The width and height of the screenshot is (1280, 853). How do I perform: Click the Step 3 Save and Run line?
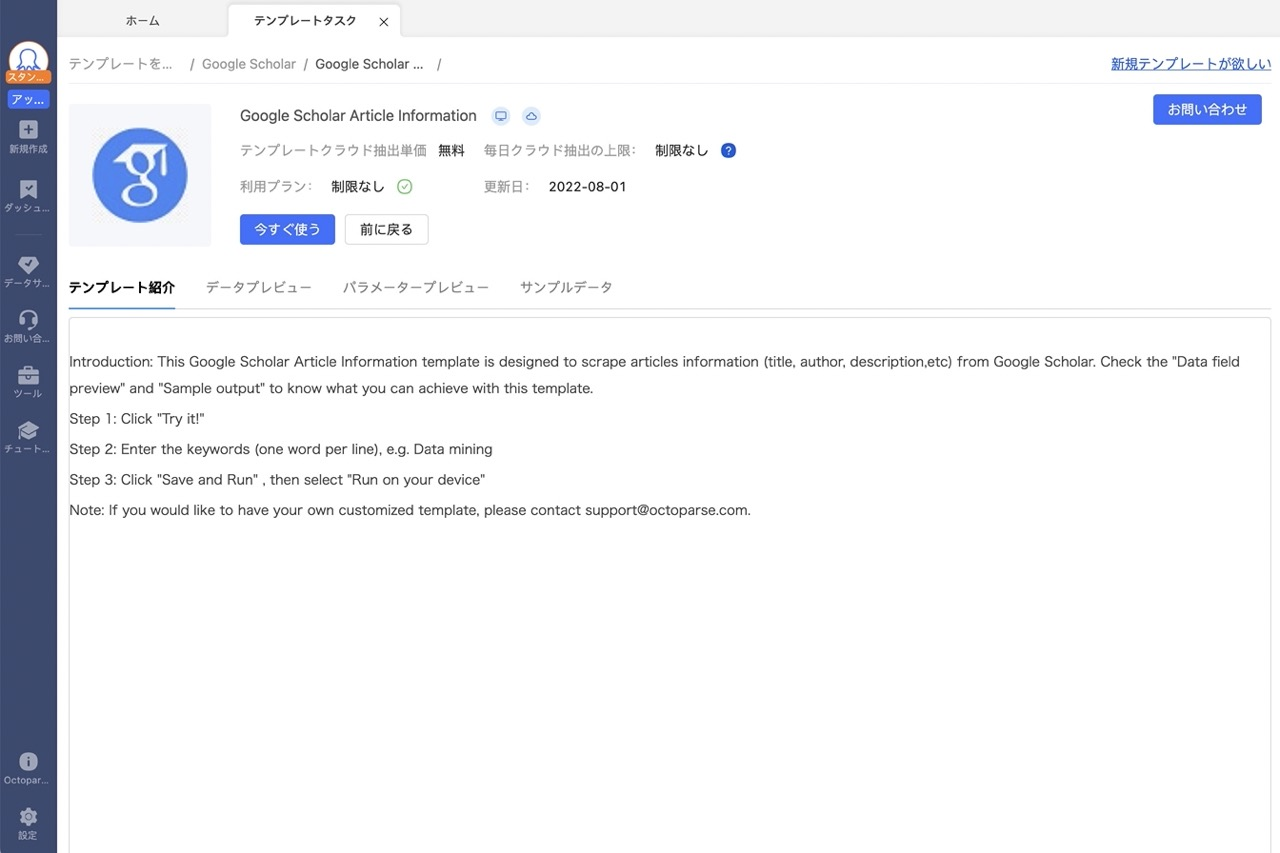coord(277,480)
